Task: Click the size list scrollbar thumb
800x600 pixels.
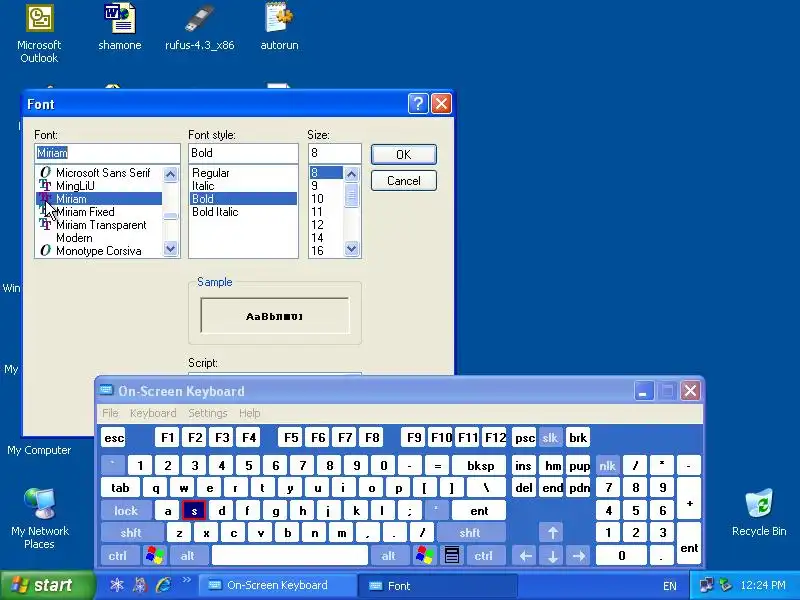Action: [351, 196]
